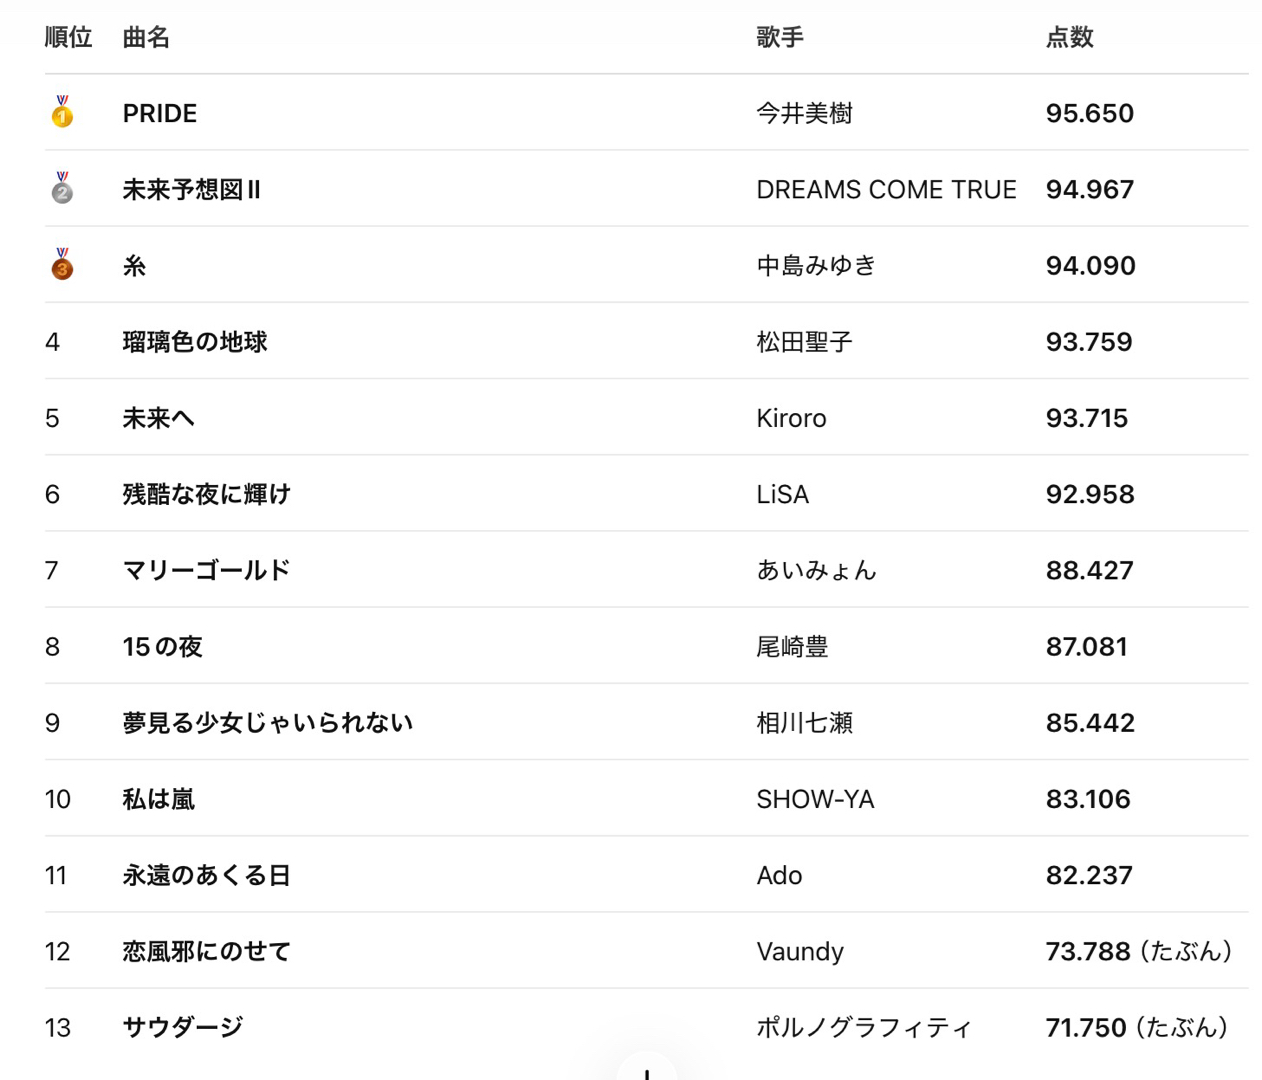
Task: Click the 曲名 column header
Action: click(146, 38)
